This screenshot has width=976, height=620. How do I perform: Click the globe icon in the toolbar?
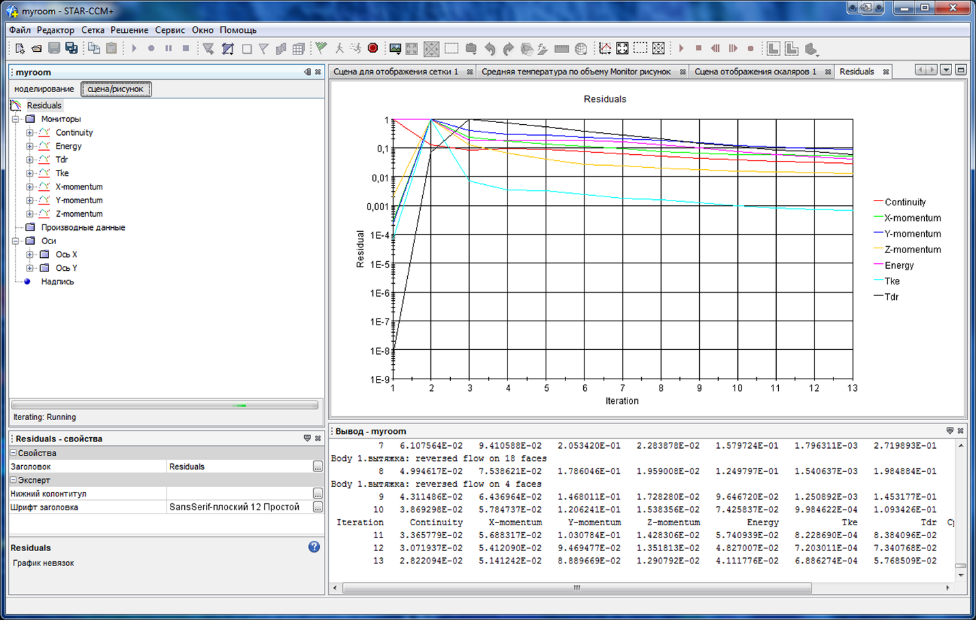click(581, 48)
